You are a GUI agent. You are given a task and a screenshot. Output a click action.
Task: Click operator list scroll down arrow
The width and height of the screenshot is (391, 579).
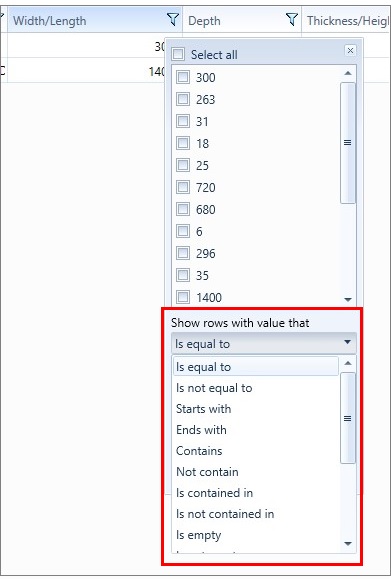tap(348, 544)
